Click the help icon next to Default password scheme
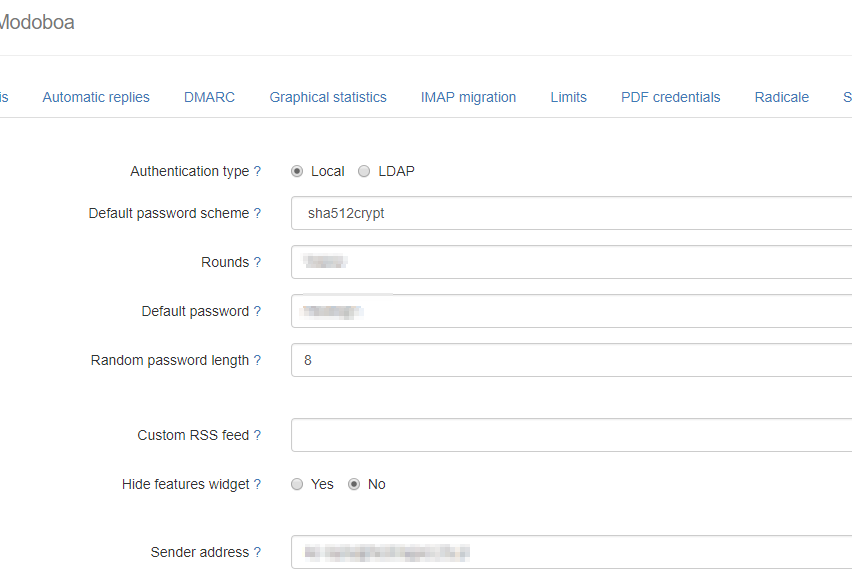This screenshot has height=580, width=852. point(257,213)
